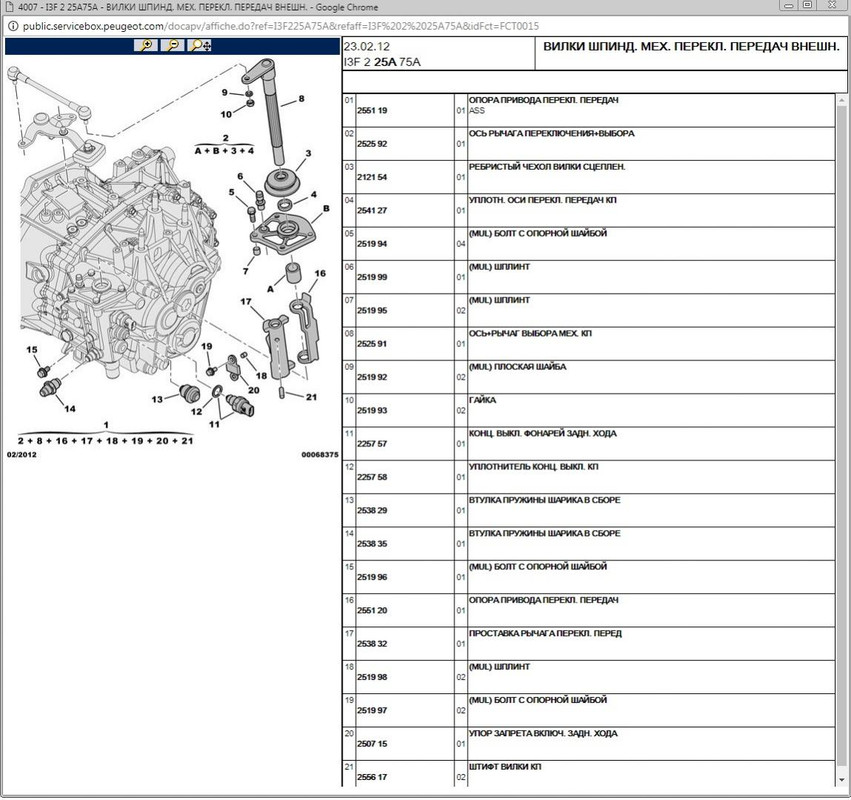This screenshot has height=800, width=851.
Task: Select part number 2525 92
Action: click(372, 144)
